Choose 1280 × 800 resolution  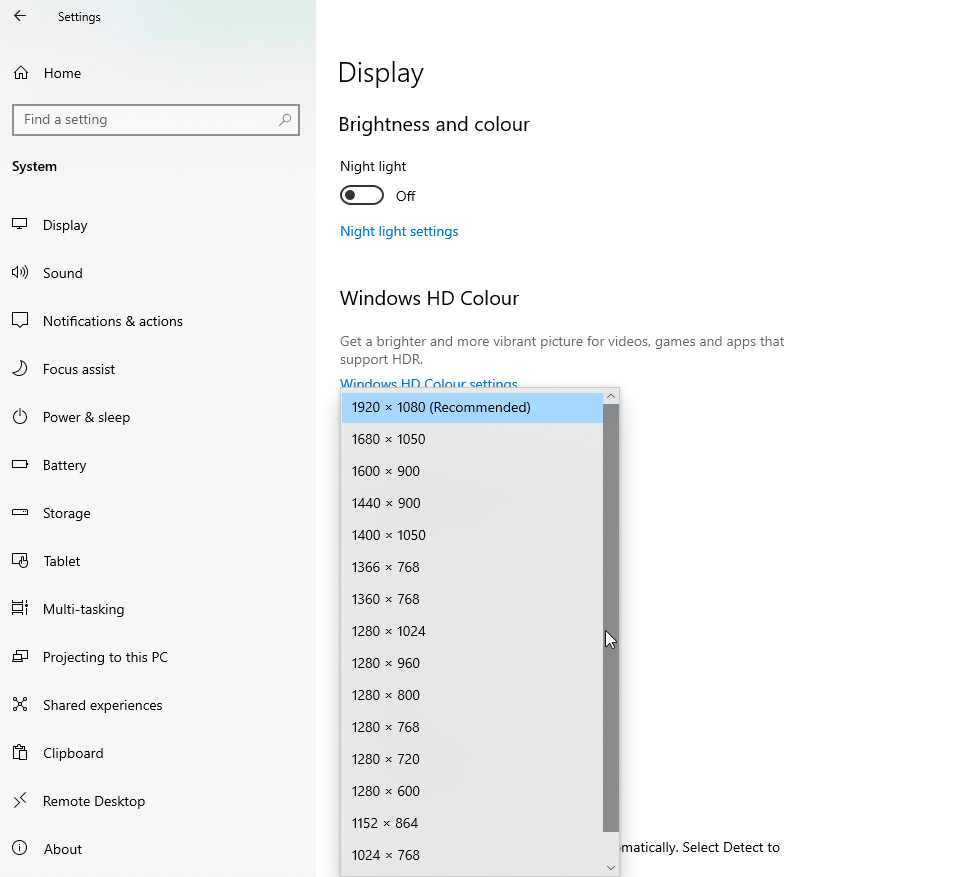(472, 695)
